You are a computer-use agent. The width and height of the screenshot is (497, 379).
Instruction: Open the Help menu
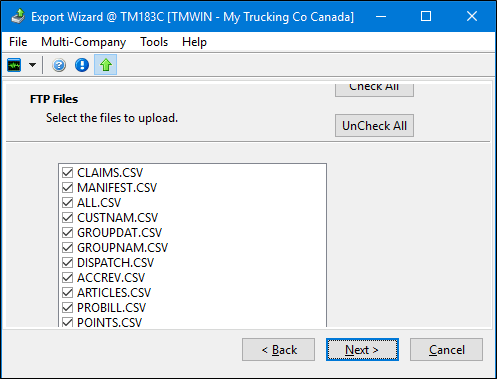point(194,42)
